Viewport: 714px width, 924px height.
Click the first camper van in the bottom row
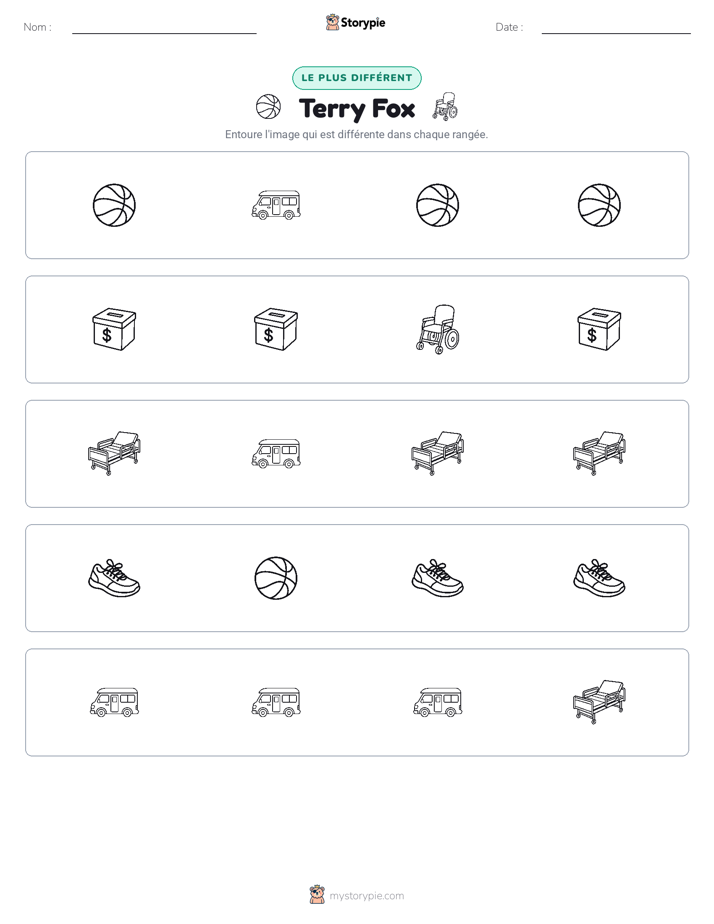tap(114, 702)
